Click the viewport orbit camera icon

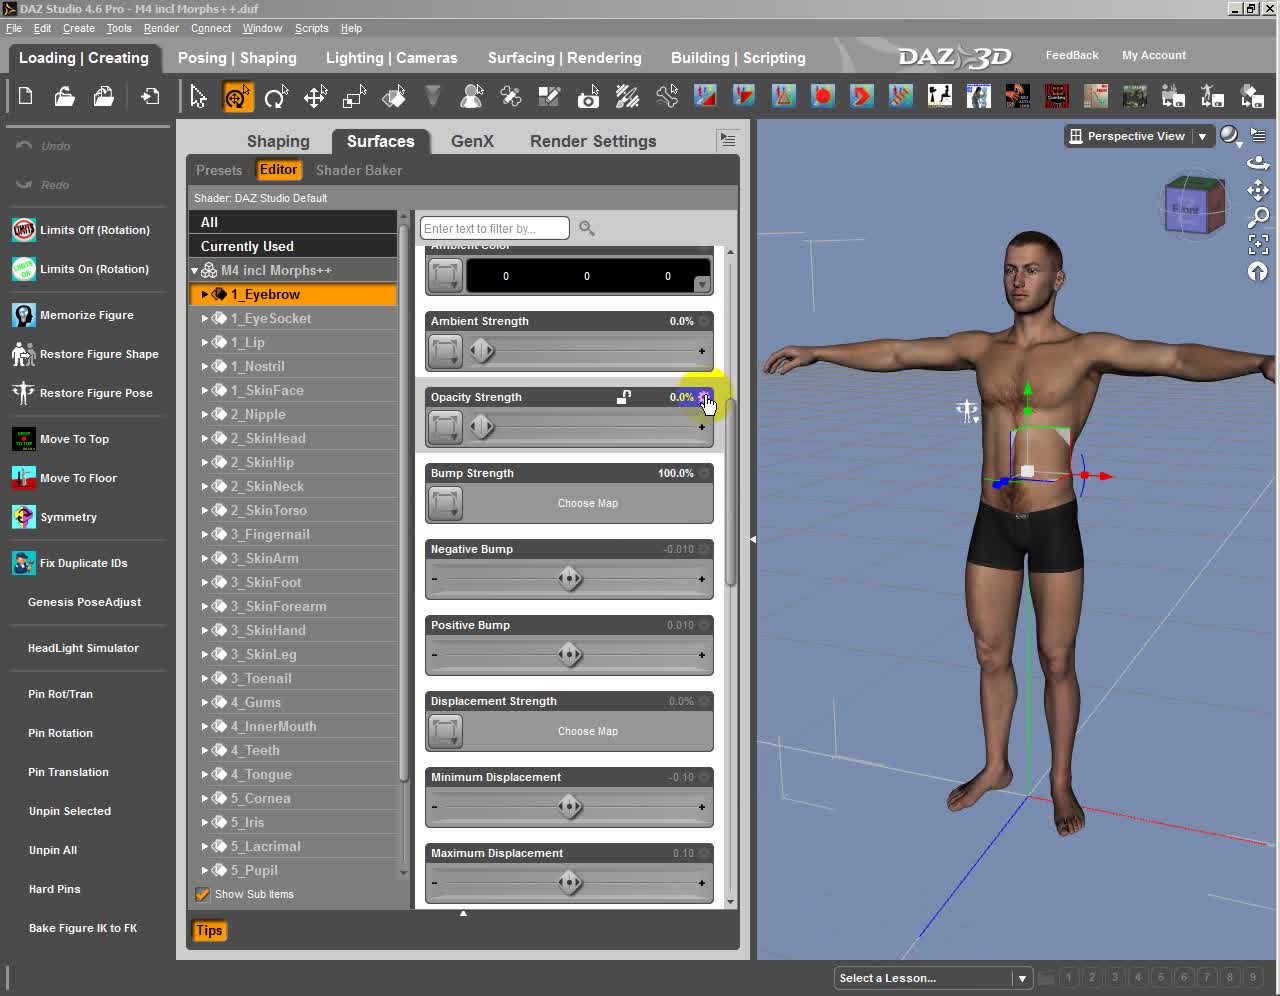pos(1258,163)
